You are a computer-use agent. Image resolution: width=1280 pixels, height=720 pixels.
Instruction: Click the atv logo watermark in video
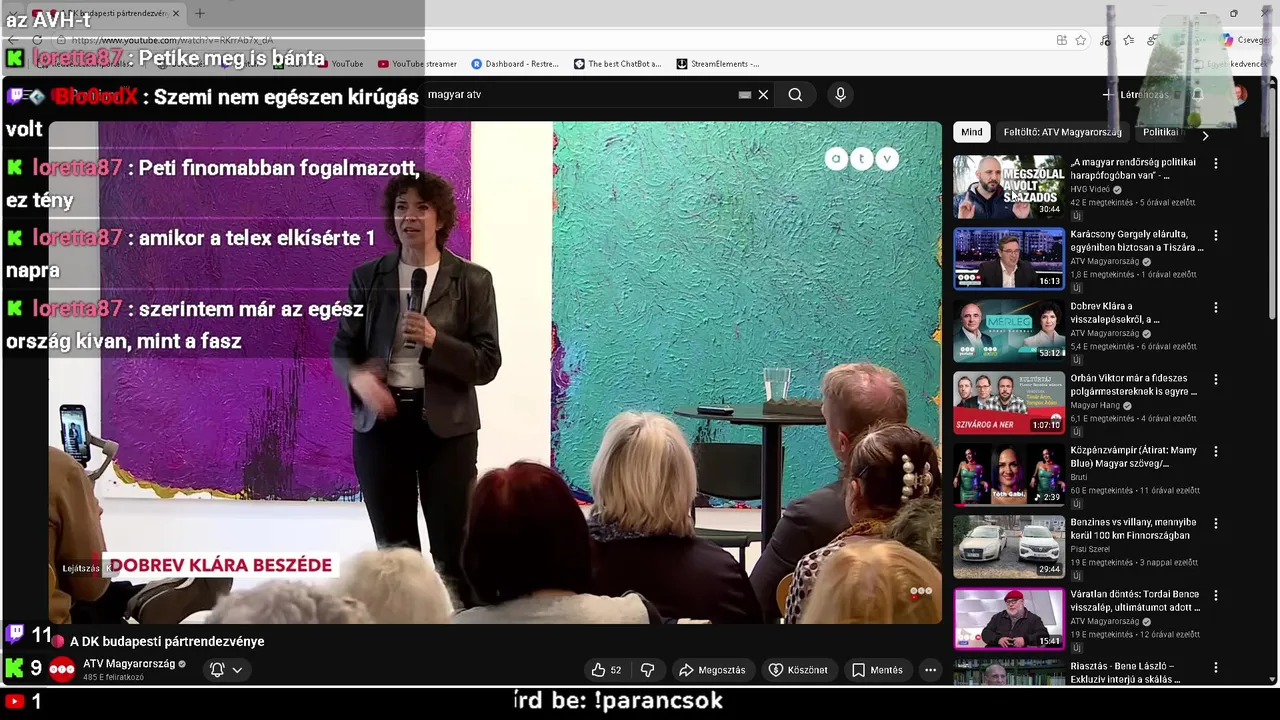coord(861,158)
